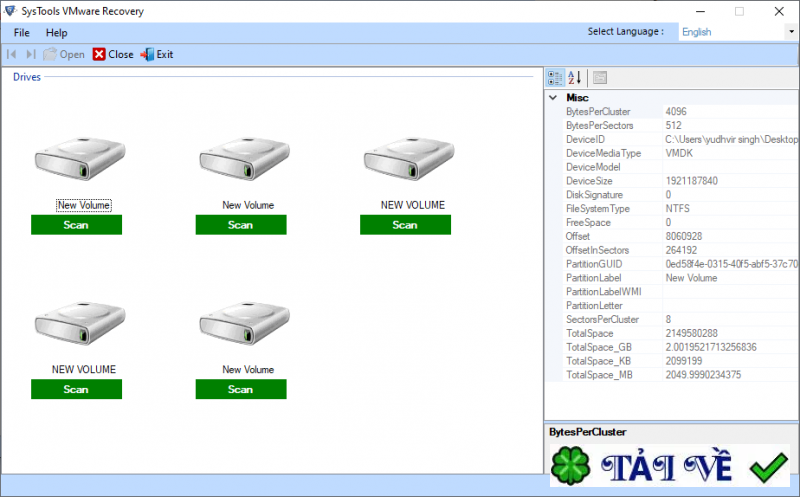Select the TotalSpace_KB property row
This screenshot has height=497, width=800.
coord(679,361)
